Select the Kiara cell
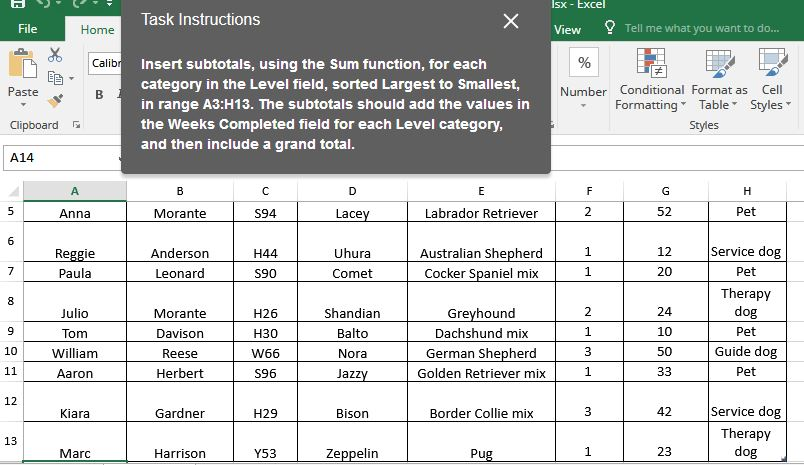 point(75,401)
